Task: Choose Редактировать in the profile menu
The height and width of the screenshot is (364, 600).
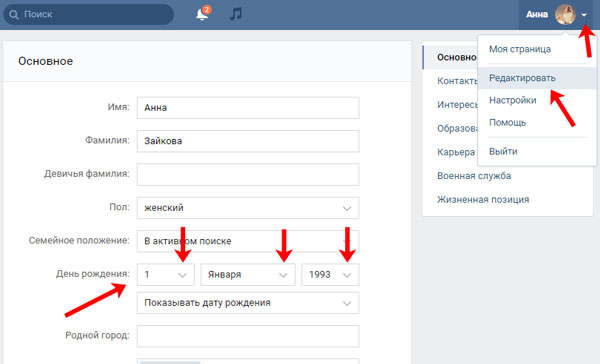Action: tap(537, 78)
